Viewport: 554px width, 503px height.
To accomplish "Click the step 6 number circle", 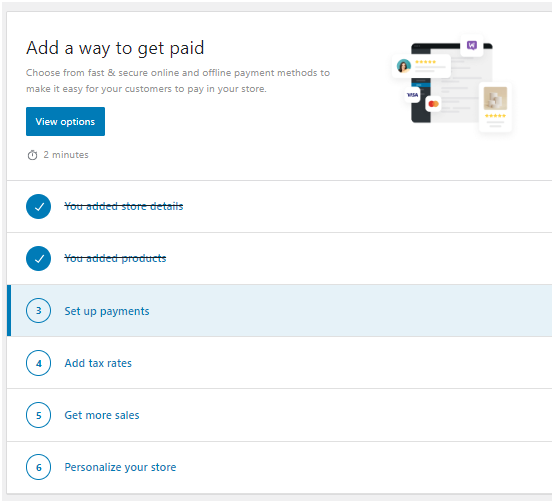I will [39, 467].
